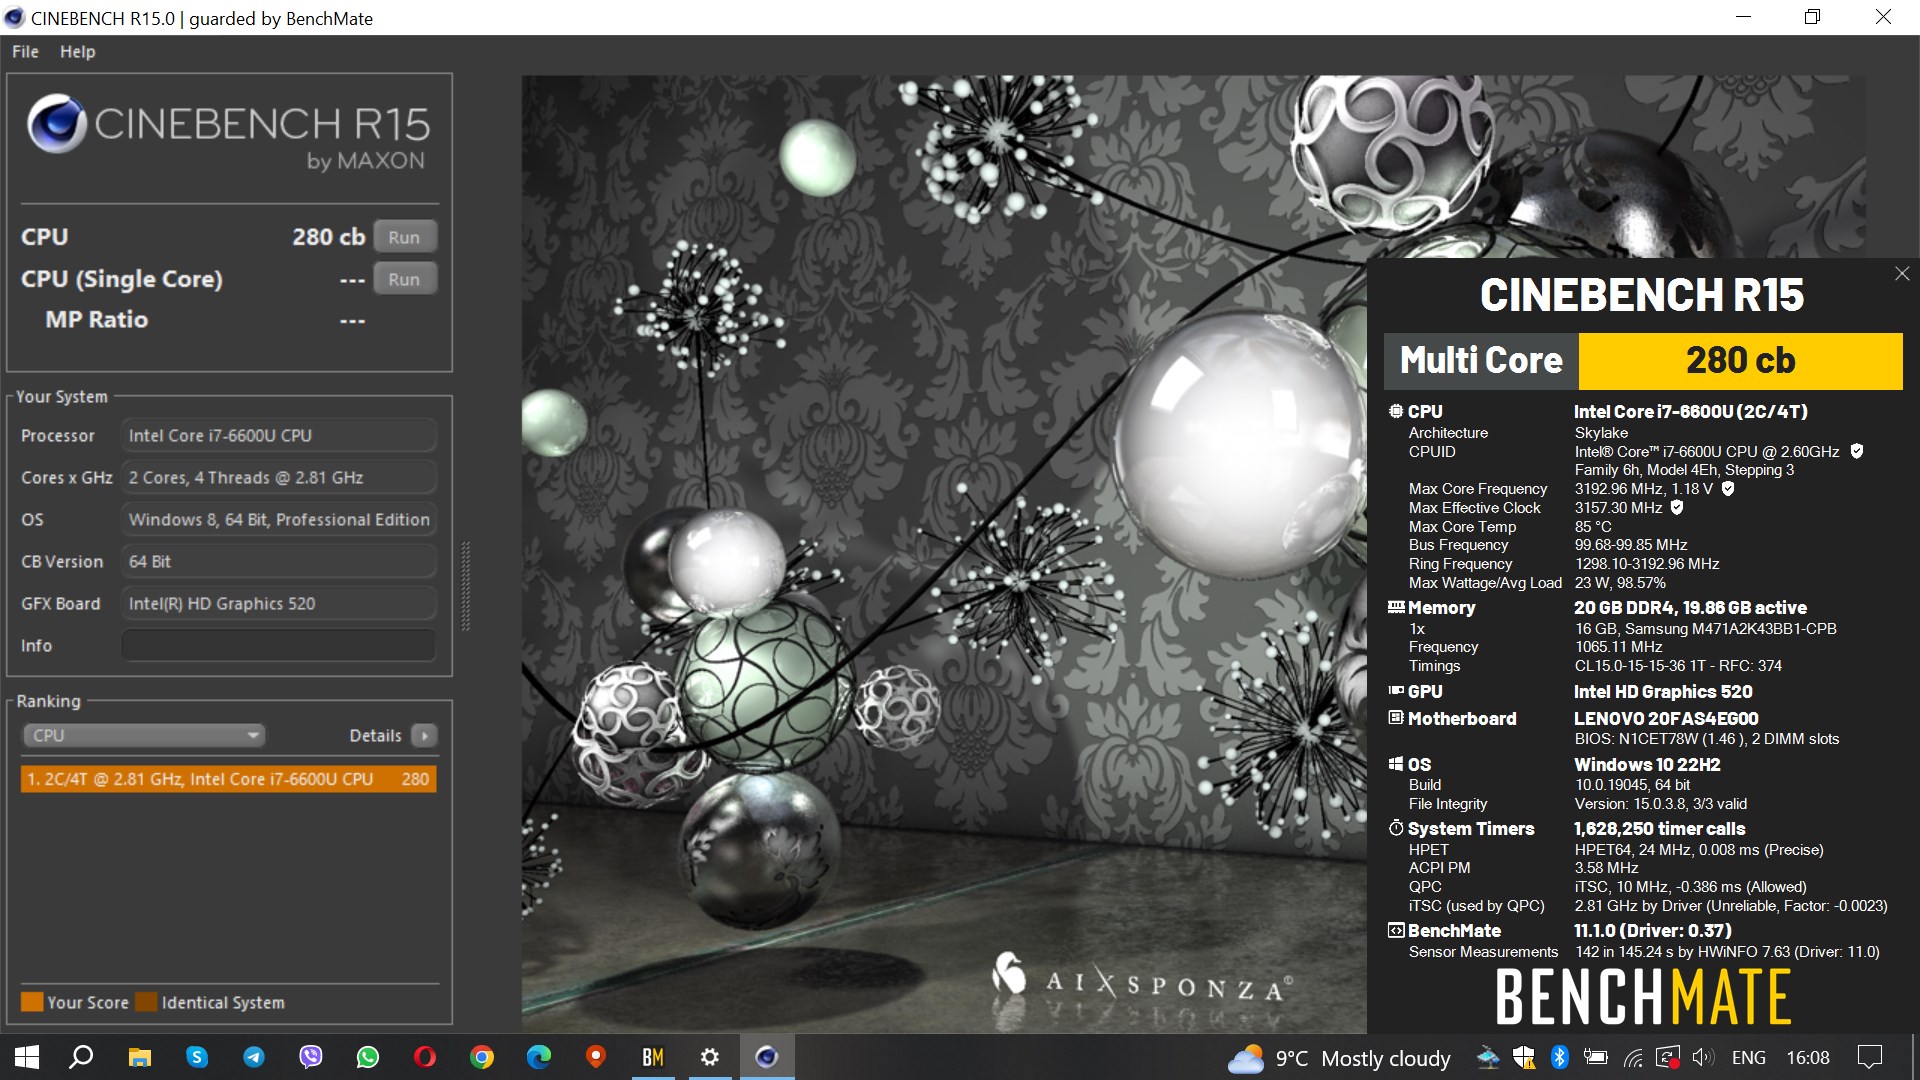Click the GPU section icon in BenchMate panel
The image size is (1920, 1080).
pyautogui.click(x=1396, y=691)
